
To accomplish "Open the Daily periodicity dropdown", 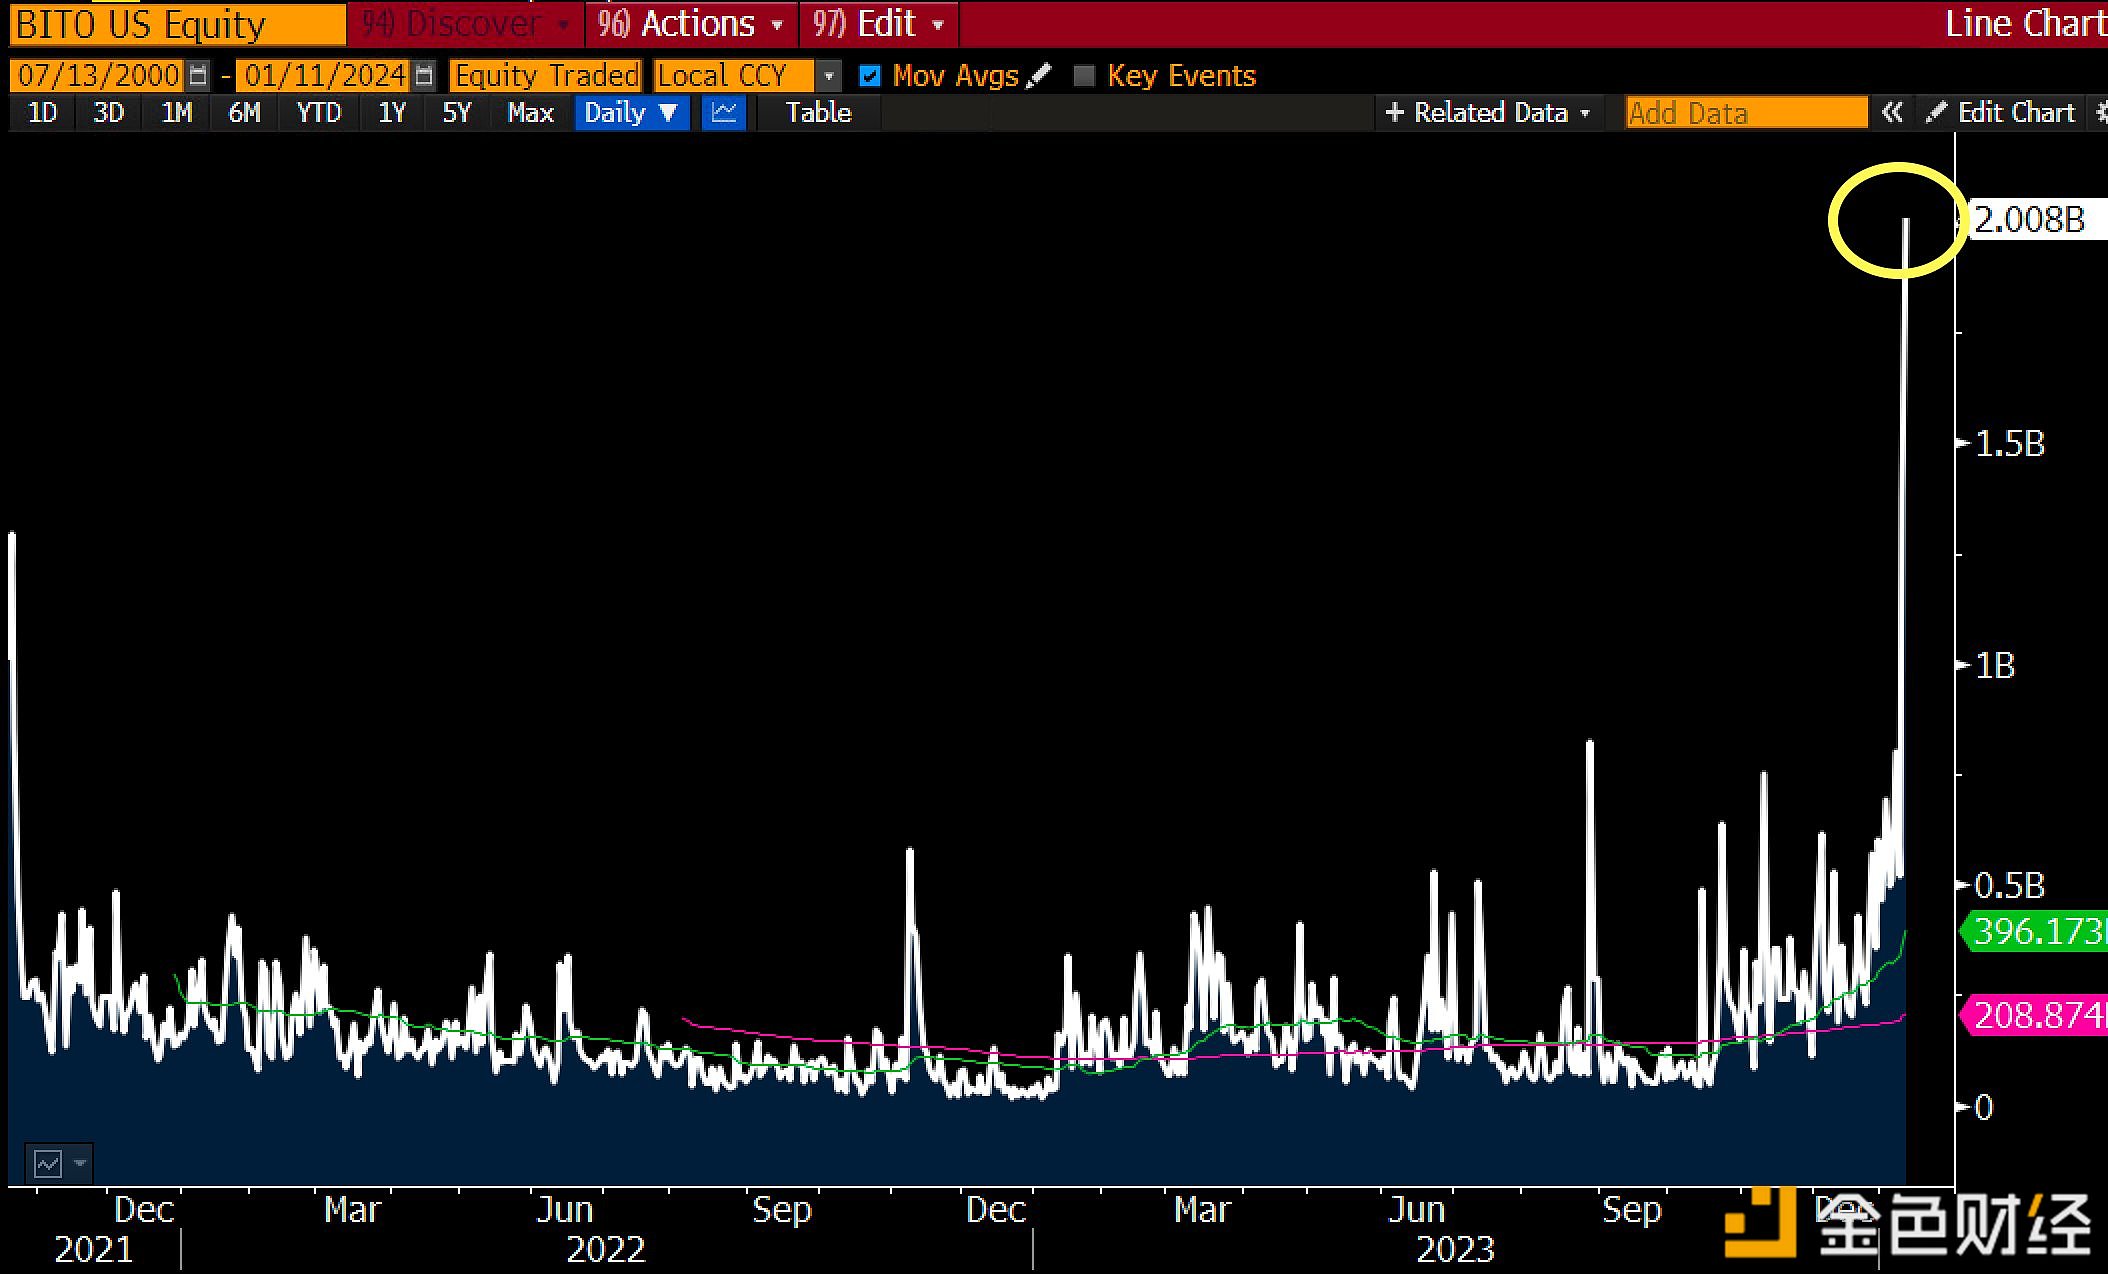I will pos(631,113).
